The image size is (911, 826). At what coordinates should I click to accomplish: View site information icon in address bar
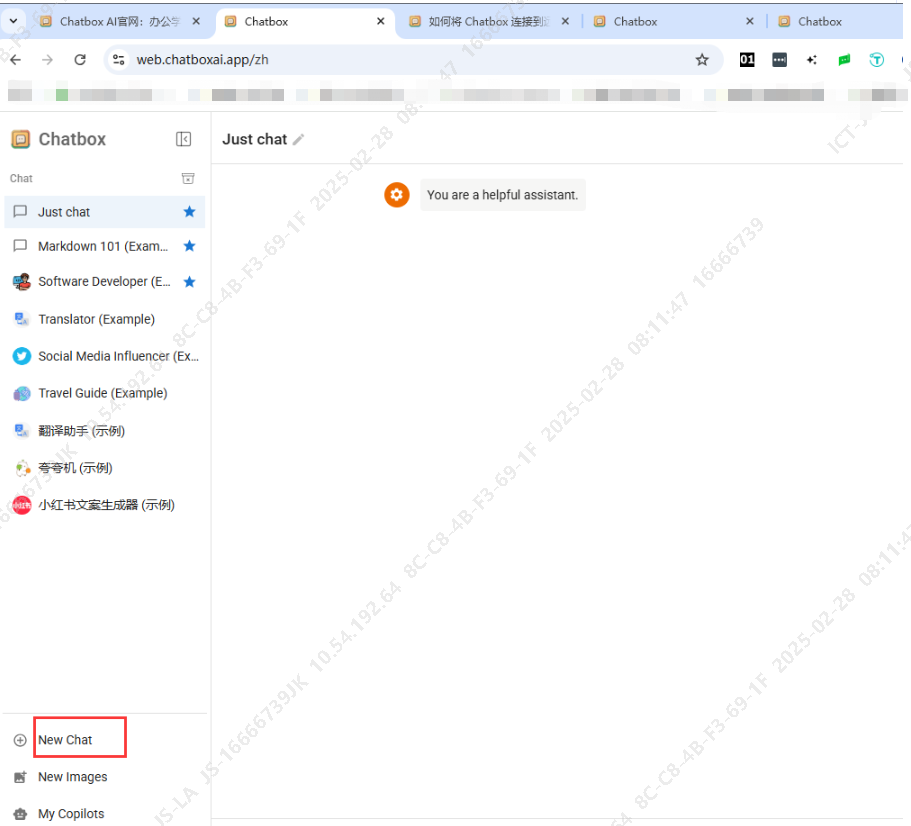[119, 60]
